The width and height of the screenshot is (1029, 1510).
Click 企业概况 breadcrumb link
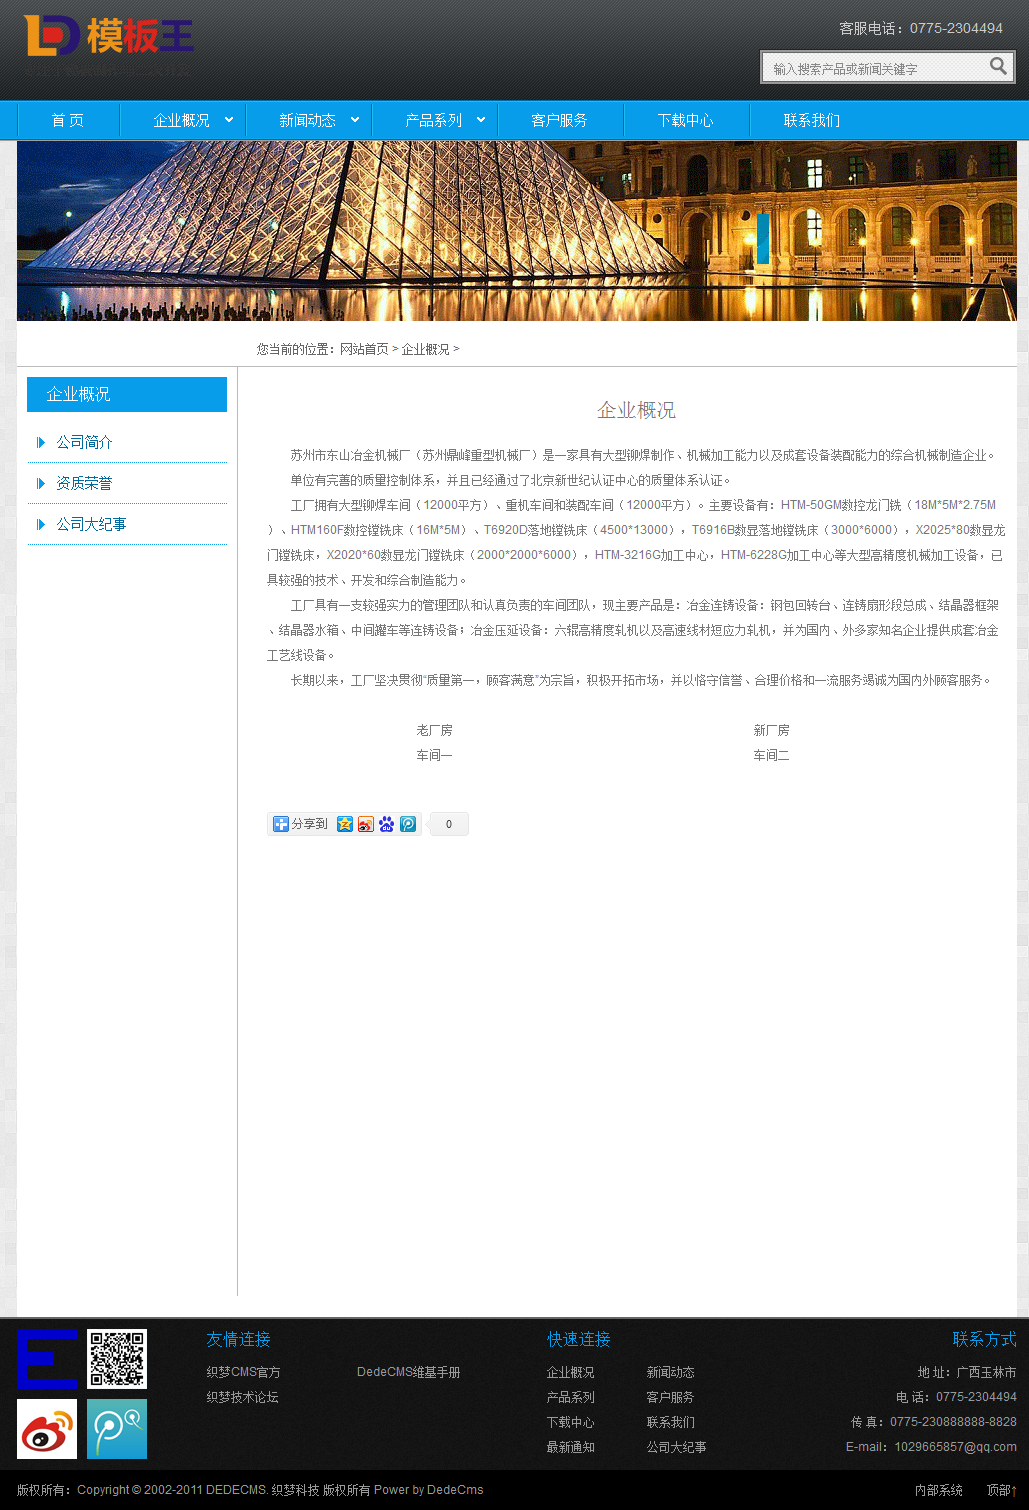425,349
